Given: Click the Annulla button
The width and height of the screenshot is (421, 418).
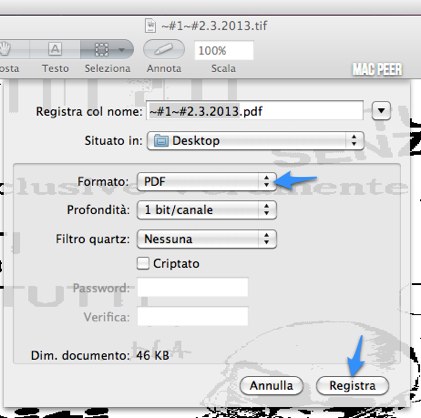Looking at the screenshot, I should point(271,386).
